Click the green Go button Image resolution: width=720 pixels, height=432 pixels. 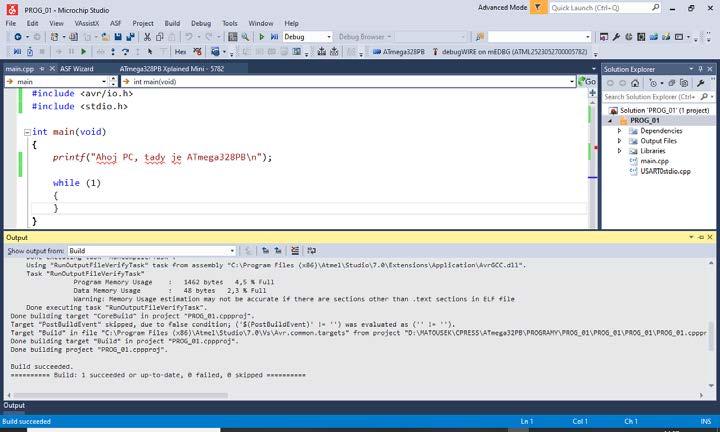click(x=587, y=82)
